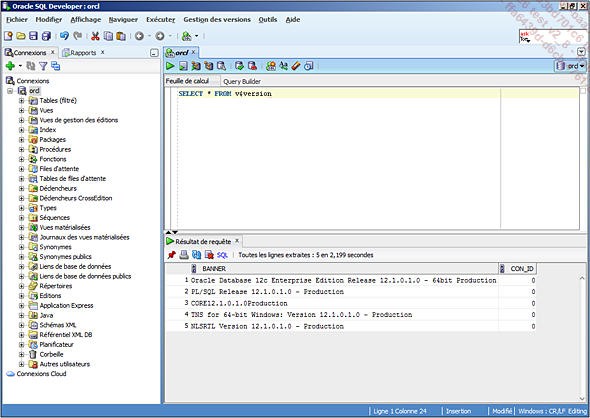Viewport: 590px width, 418px height.
Task: Rollback with the database red-mark icon
Action: click(252, 66)
